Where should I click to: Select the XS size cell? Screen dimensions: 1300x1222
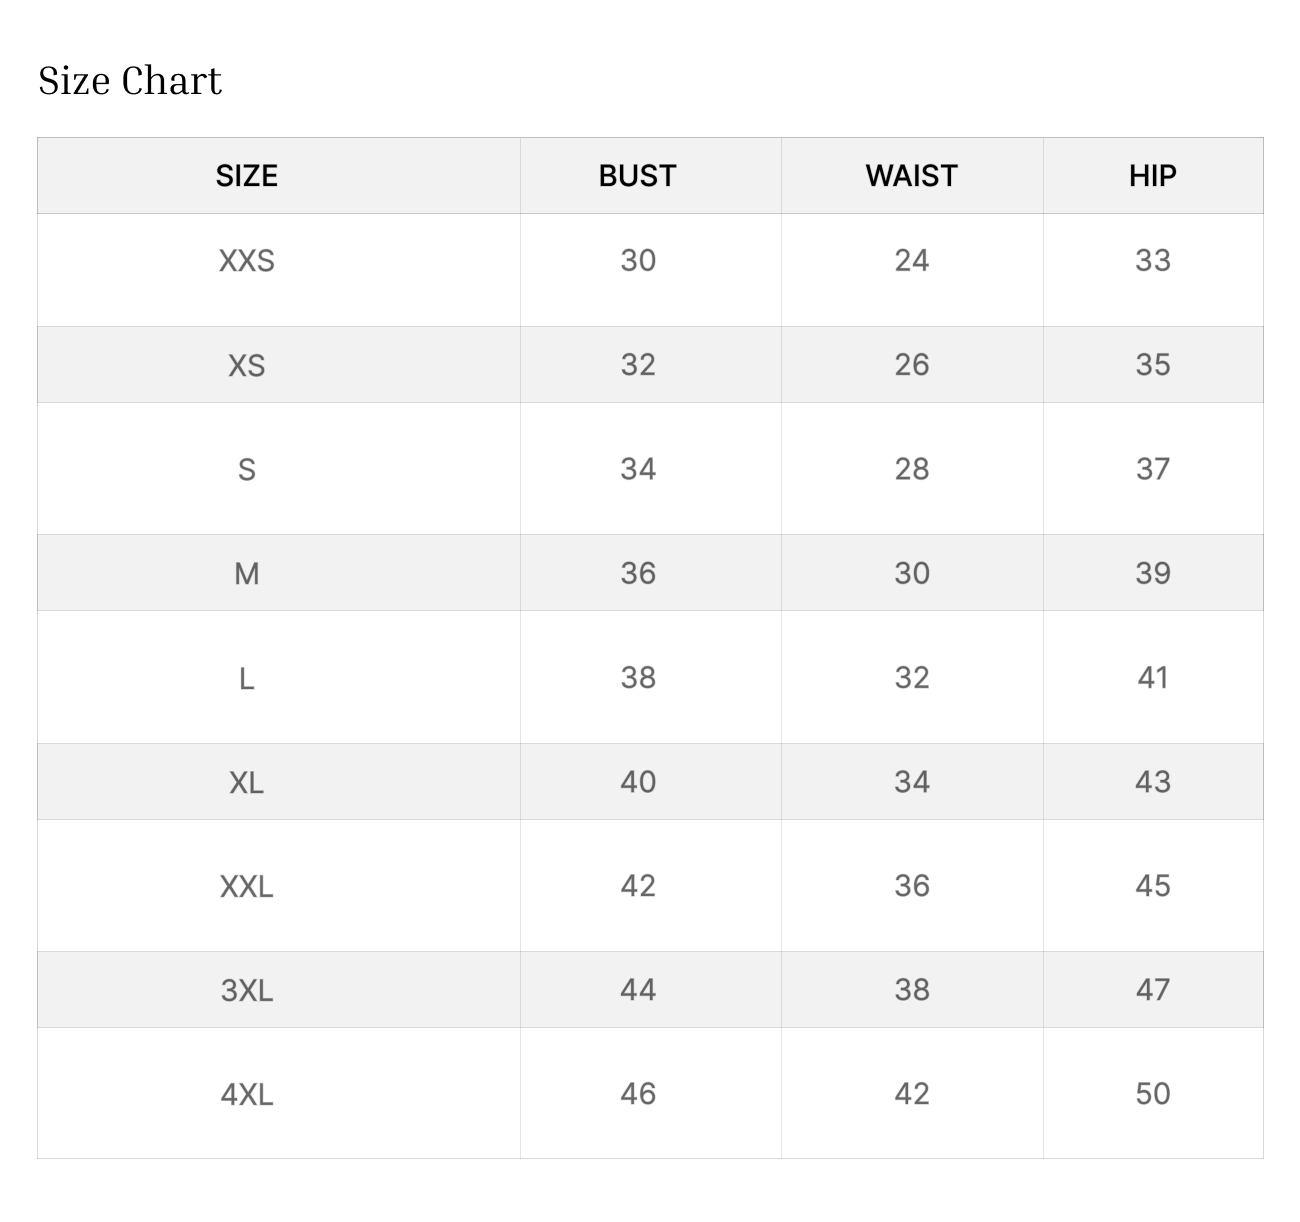click(246, 365)
